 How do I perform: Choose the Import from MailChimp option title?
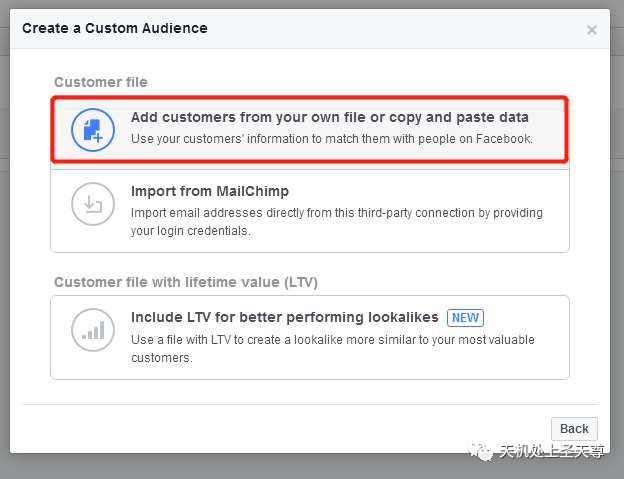210,191
